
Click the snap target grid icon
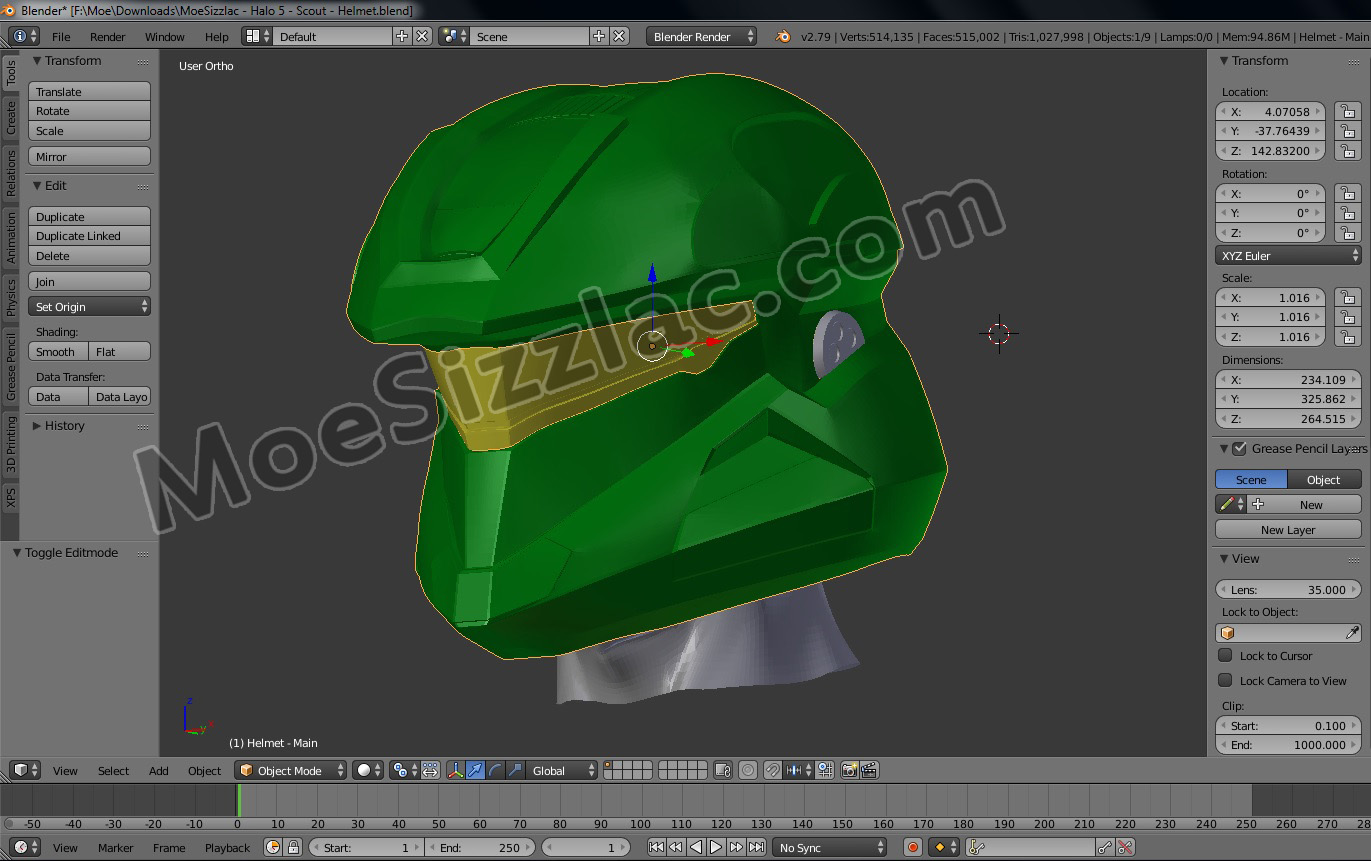pyautogui.click(x=825, y=770)
